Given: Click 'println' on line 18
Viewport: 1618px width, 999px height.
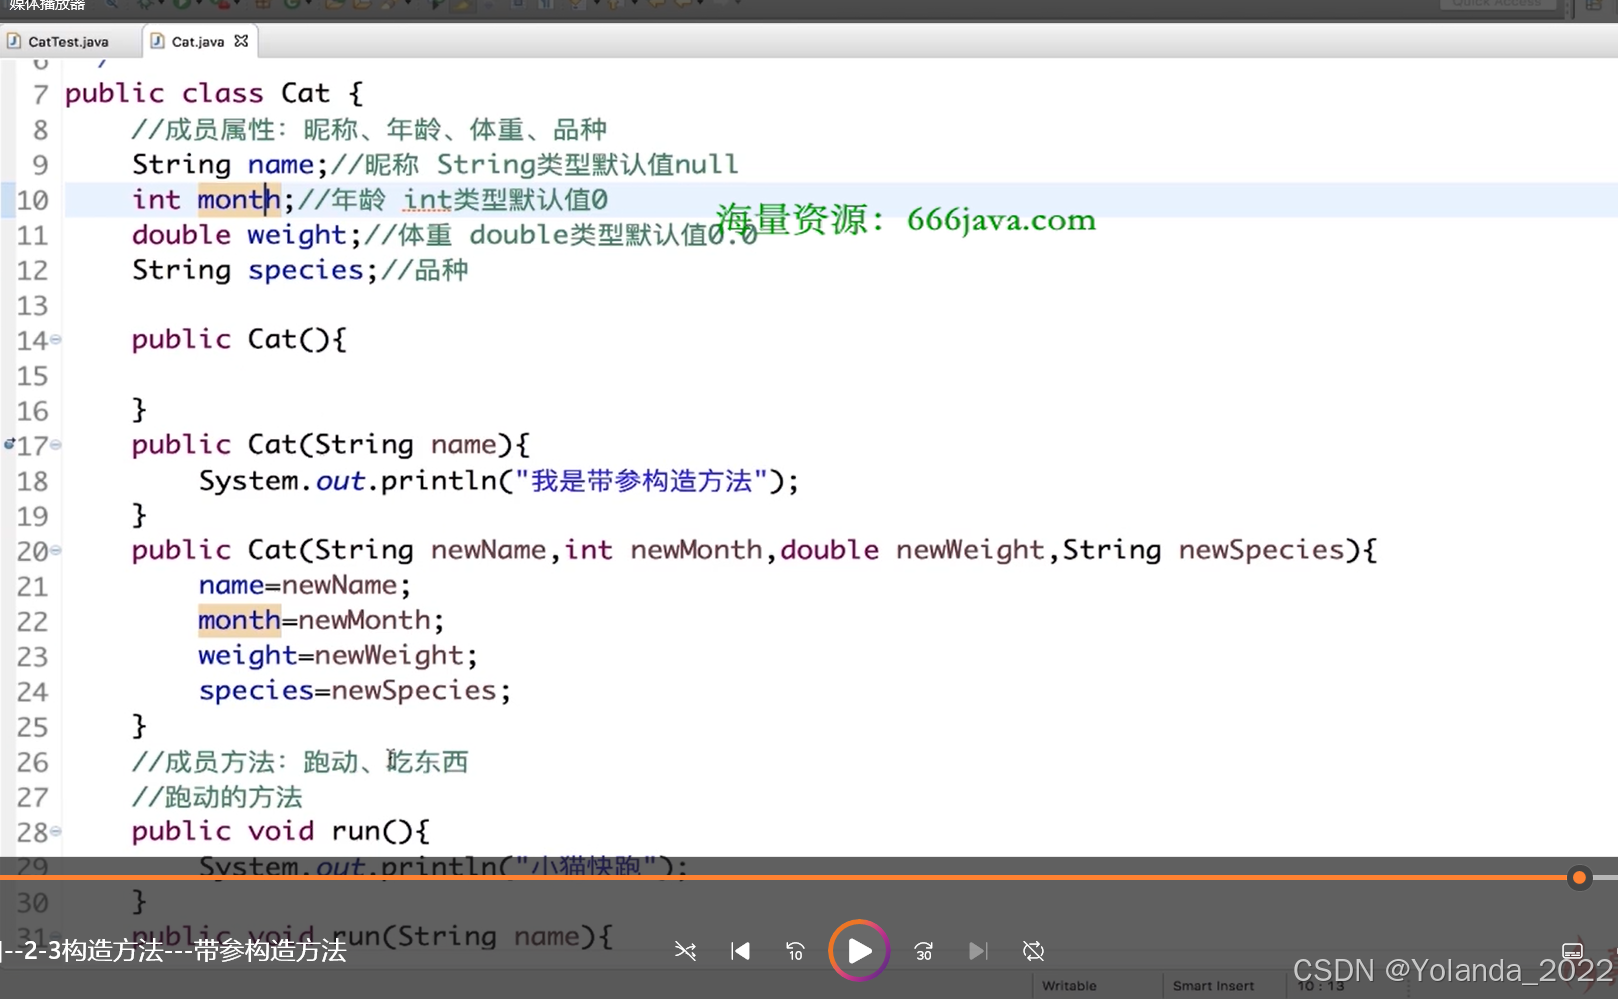Looking at the screenshot, I should [439, 481].
